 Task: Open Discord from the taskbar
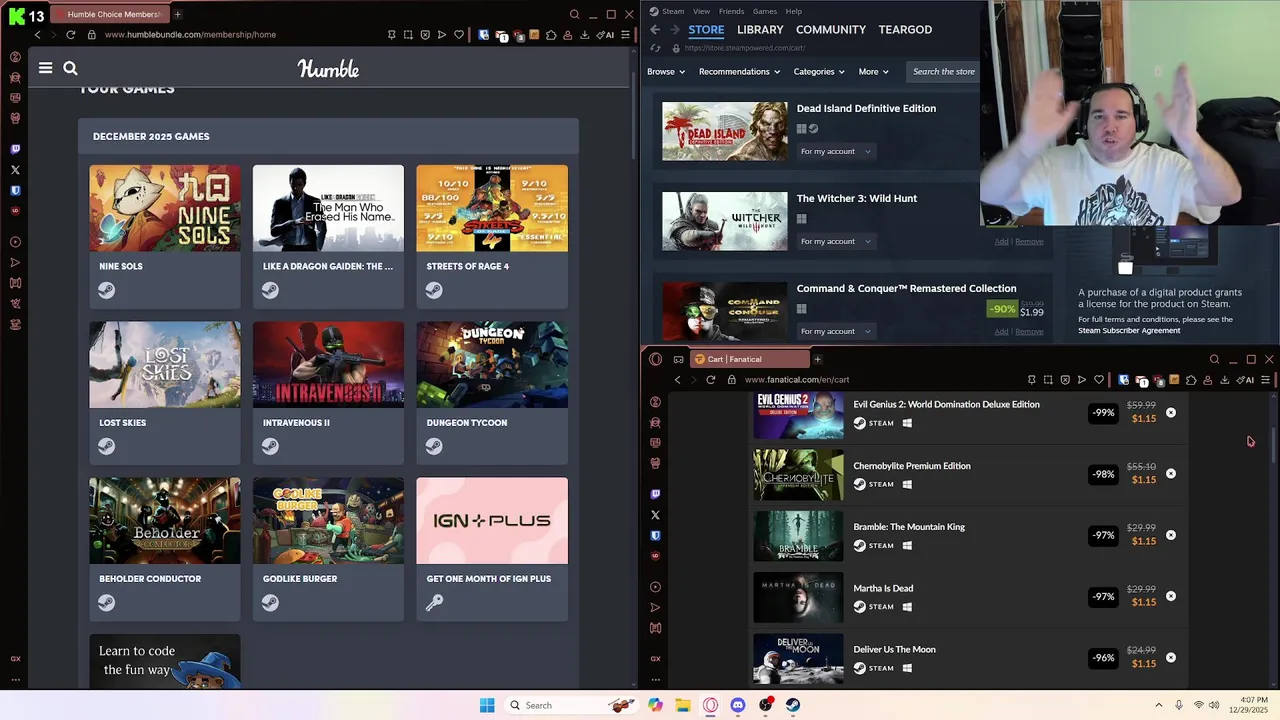(x=738, y=705)
